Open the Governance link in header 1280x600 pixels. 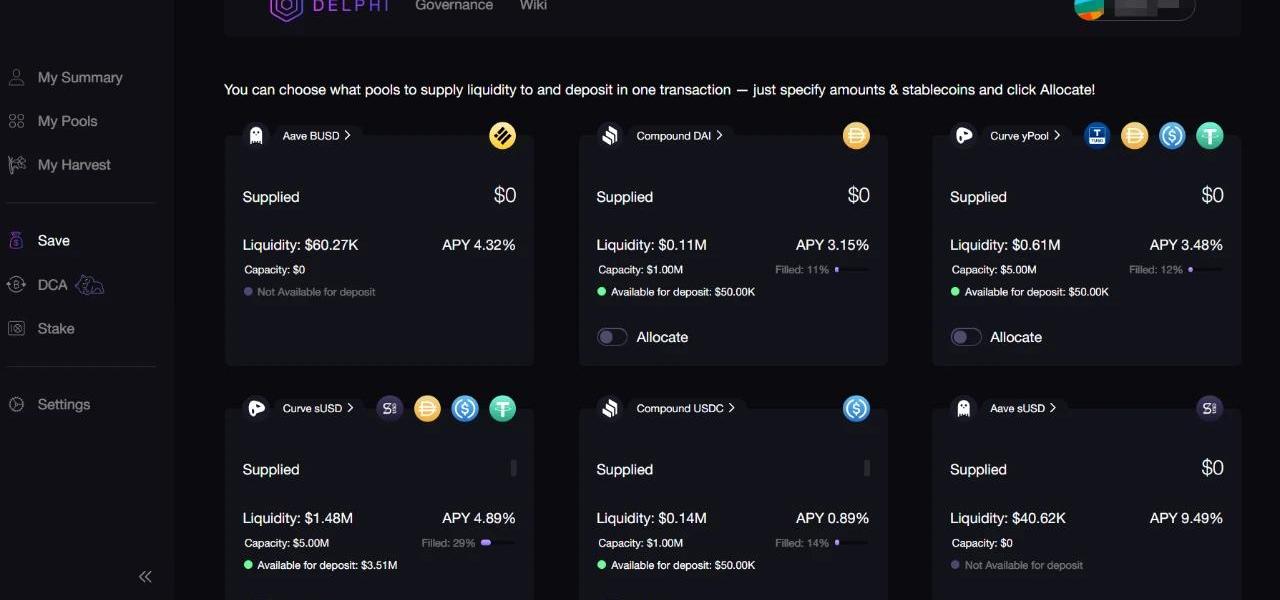click(454, 6)
